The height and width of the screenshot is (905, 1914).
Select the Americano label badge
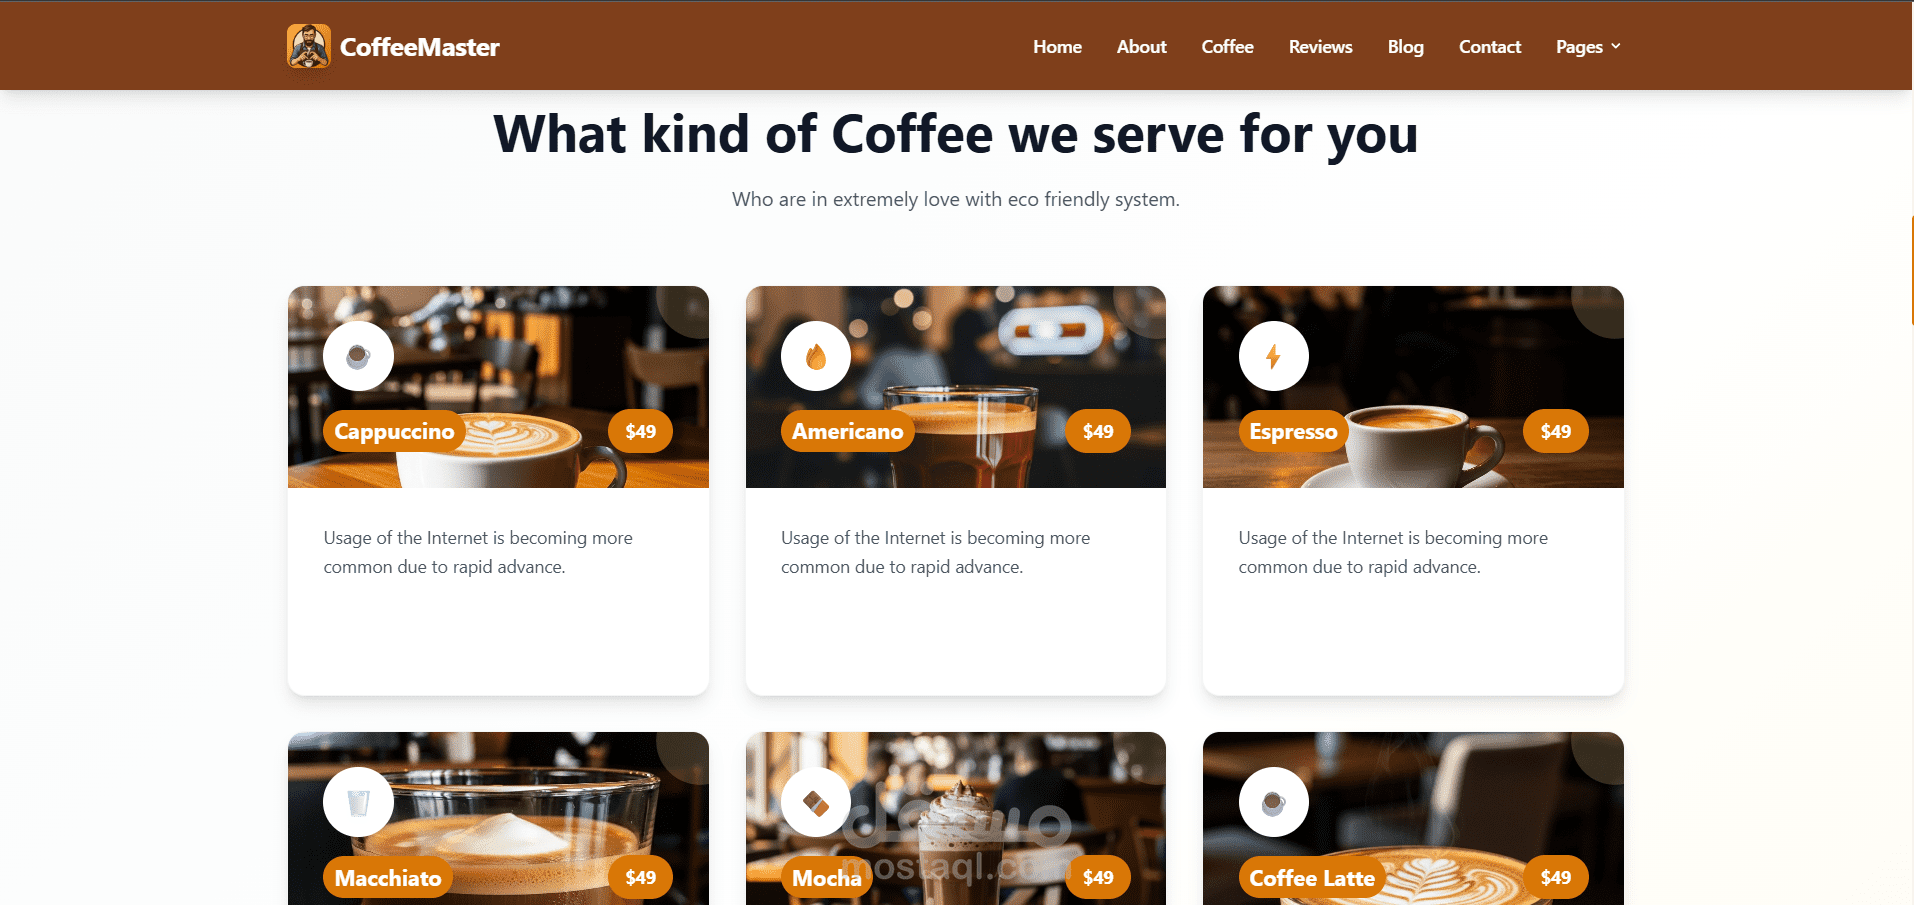pyautogui.click(x=847, y=431)
